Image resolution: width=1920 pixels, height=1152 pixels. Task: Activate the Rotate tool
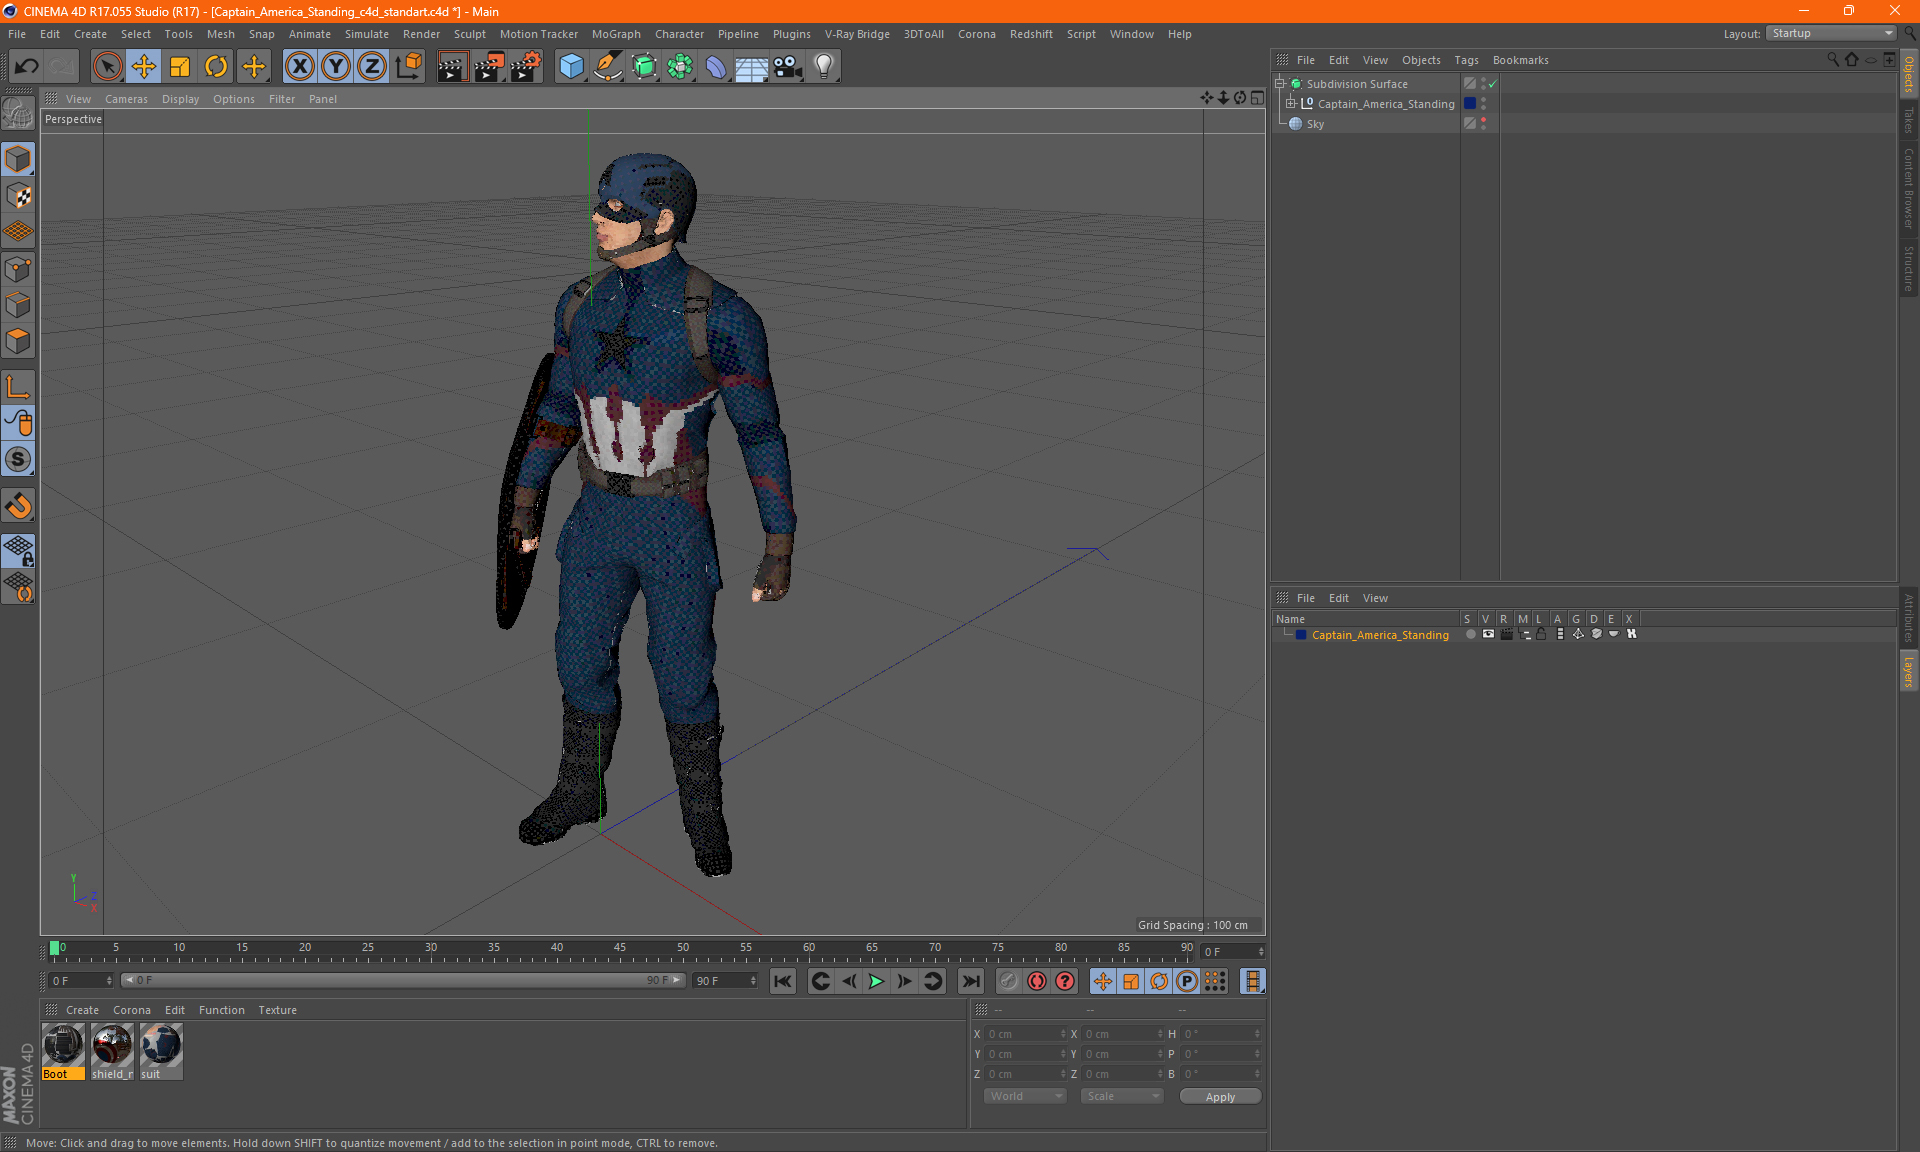[x=216, y=67]
